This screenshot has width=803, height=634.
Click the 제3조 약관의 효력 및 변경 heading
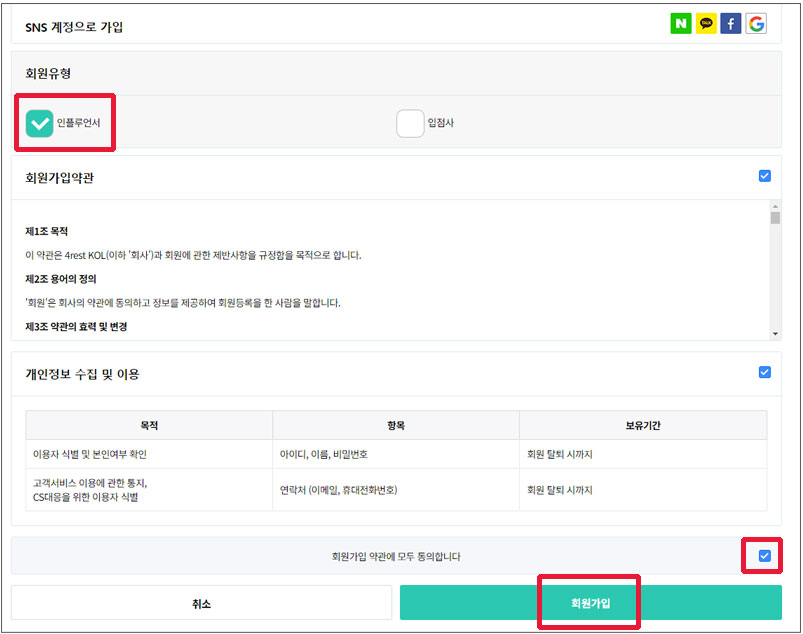(x=76, y=327)
